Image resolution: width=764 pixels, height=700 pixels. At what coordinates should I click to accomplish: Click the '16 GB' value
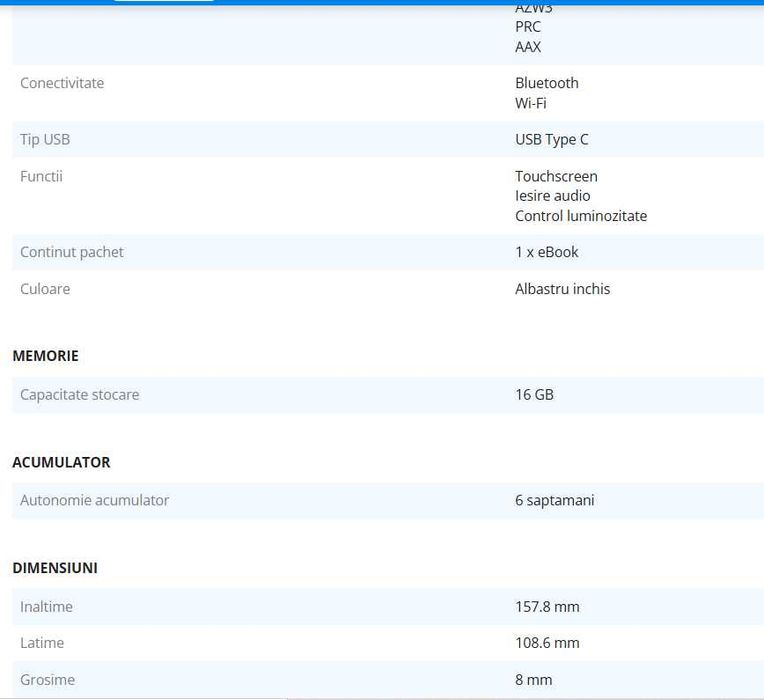(534, 395)
